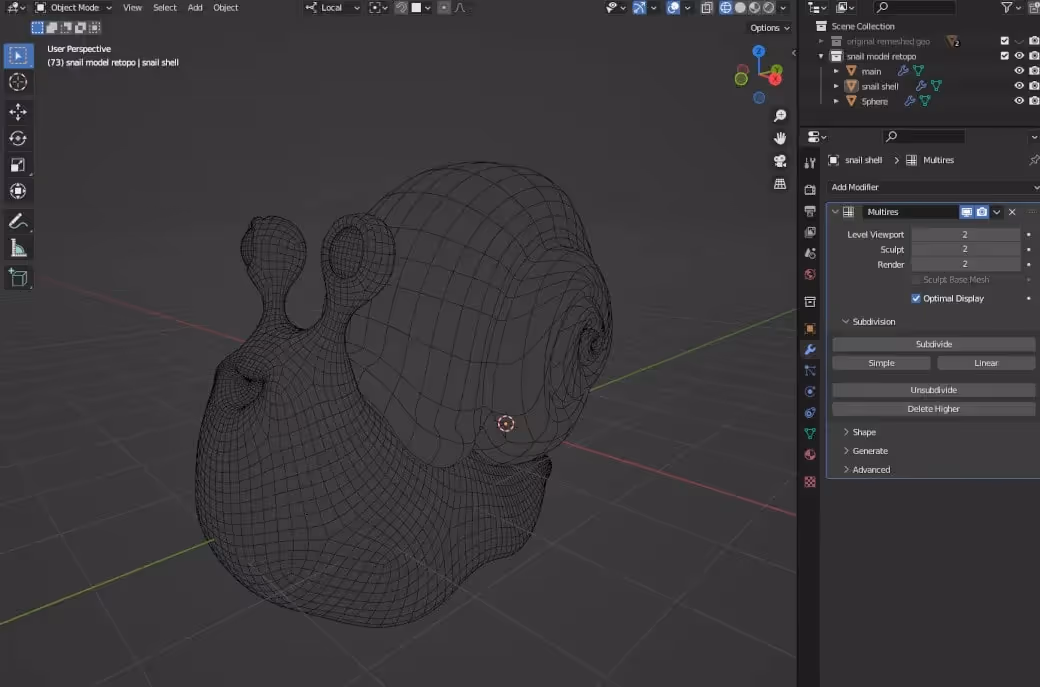The width and height of the screenshot is (1040, 687).
Task: Click the Subdivide button
Action: pyautogui.click(x=933, y=344)
